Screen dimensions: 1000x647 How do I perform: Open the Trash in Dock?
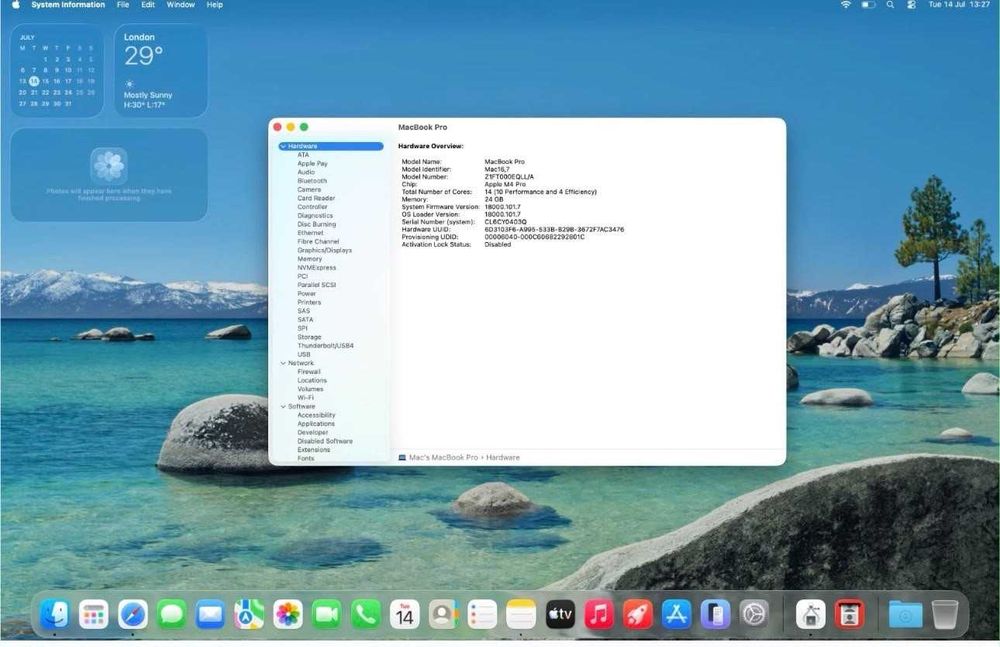click(945, 615)
